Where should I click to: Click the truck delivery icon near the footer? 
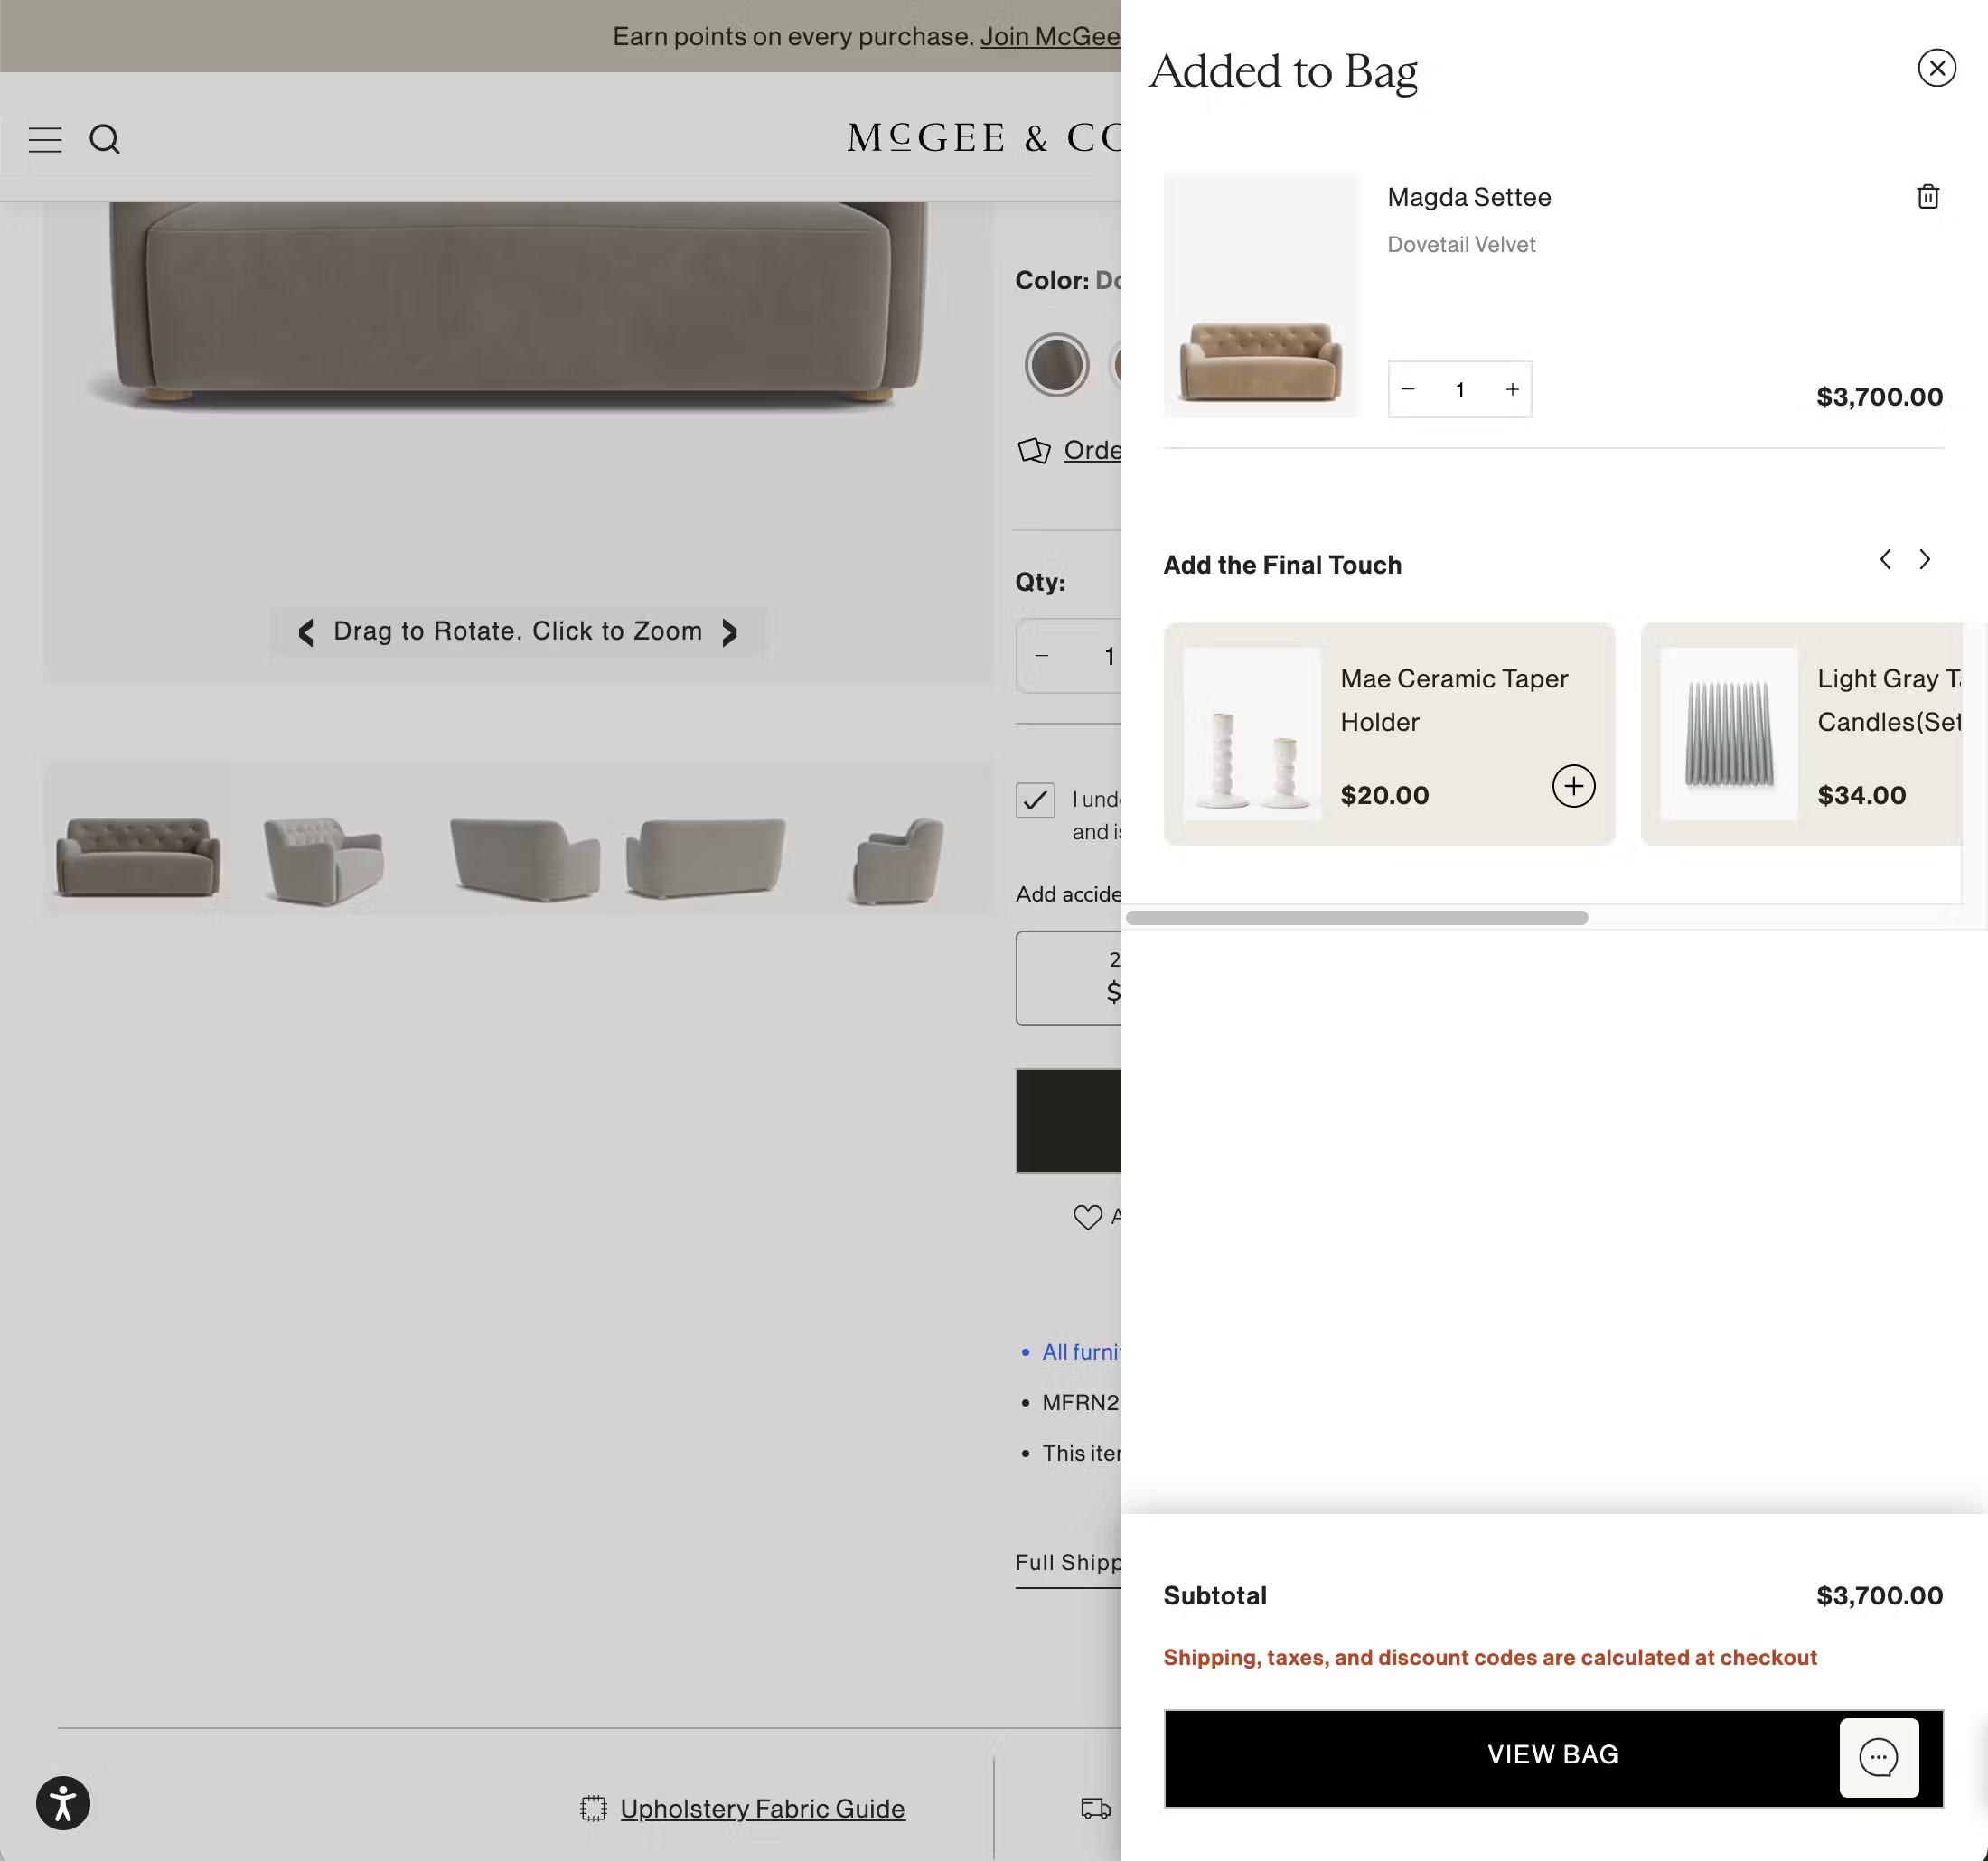tap(1094, 1809)
